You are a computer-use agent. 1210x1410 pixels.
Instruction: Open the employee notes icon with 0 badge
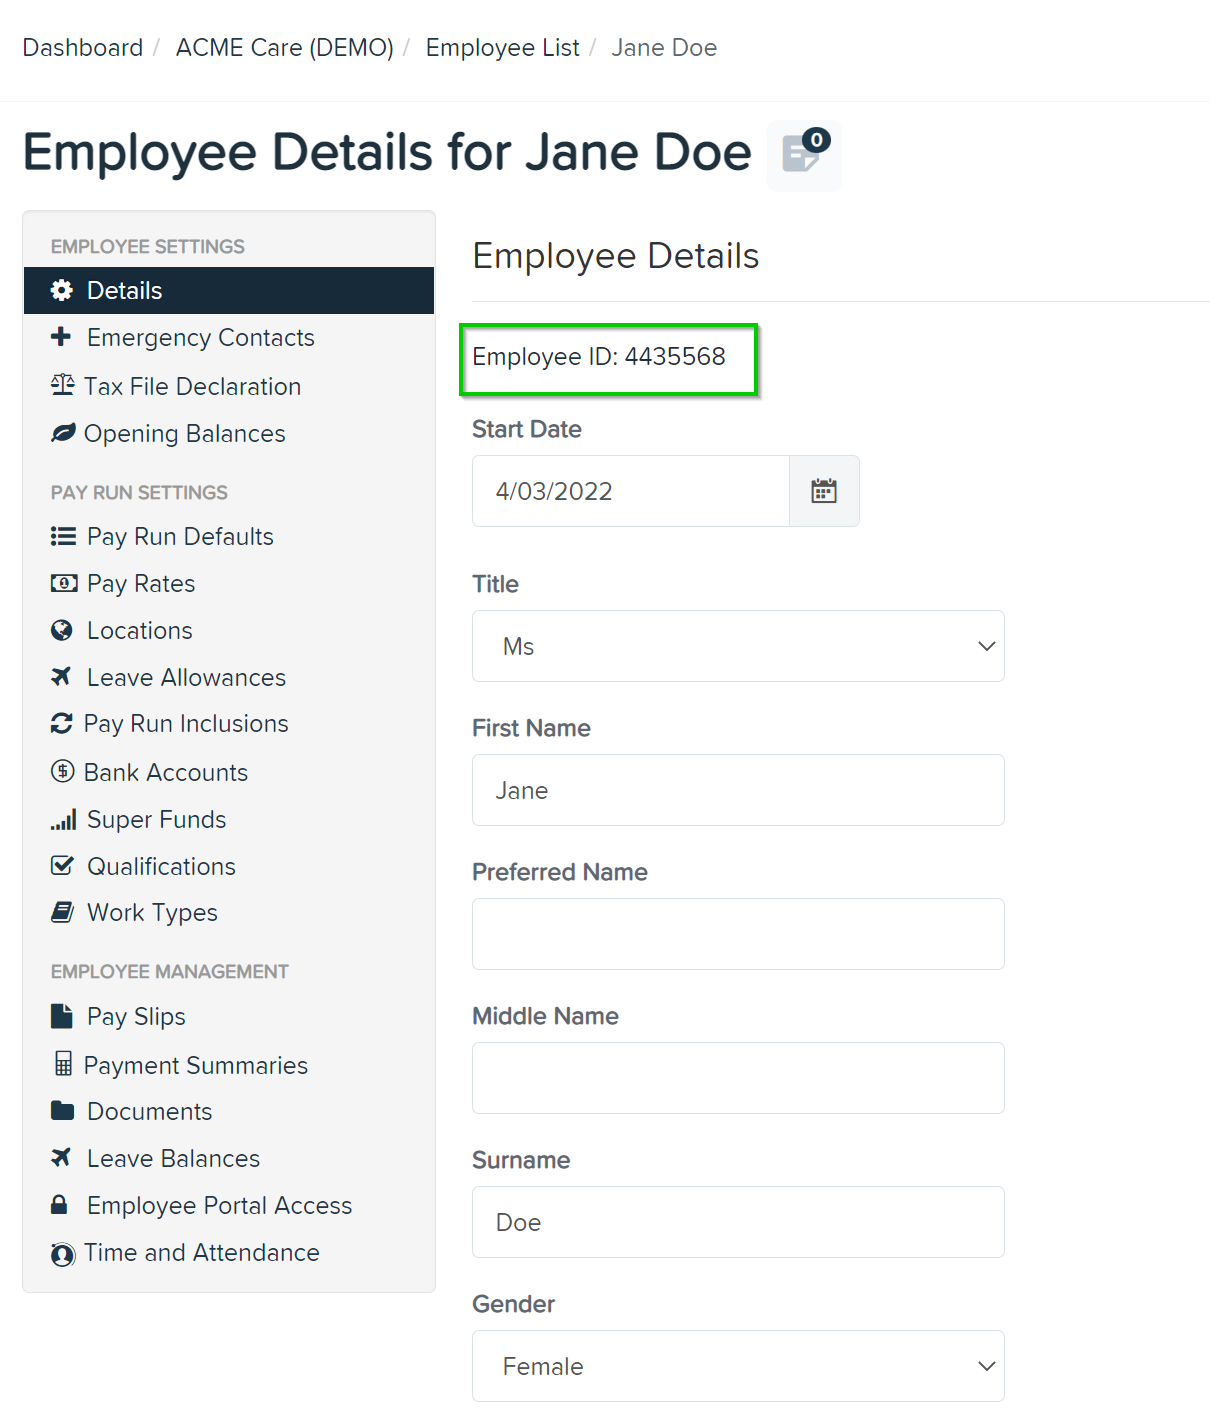click(x=804, y=155)
